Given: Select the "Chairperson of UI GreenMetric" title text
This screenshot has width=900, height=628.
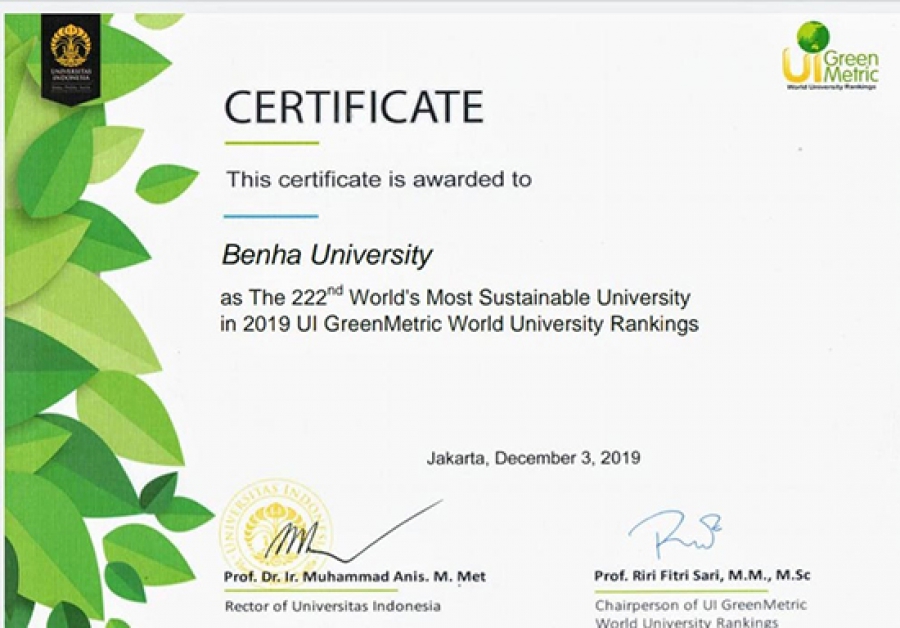Looking at the screenshot, I should (x=700, y=605).
